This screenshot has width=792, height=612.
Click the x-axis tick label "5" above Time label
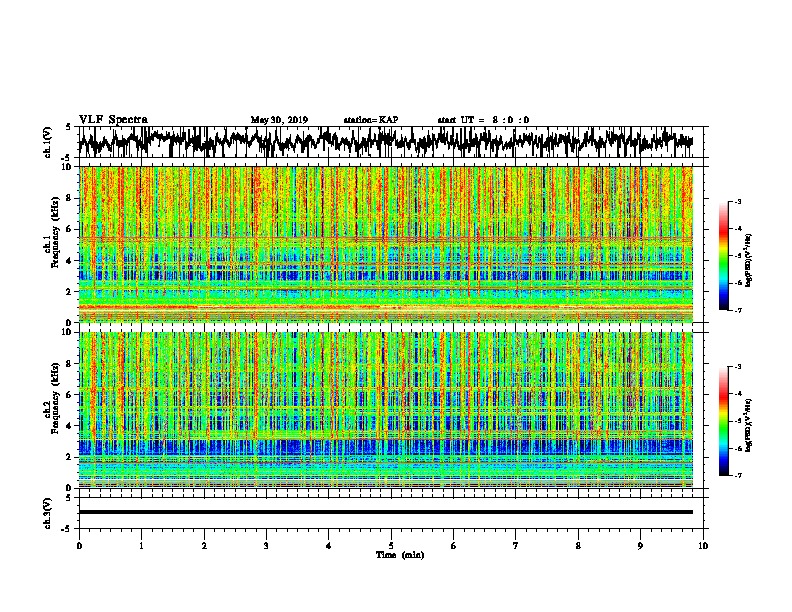point(391,546)
